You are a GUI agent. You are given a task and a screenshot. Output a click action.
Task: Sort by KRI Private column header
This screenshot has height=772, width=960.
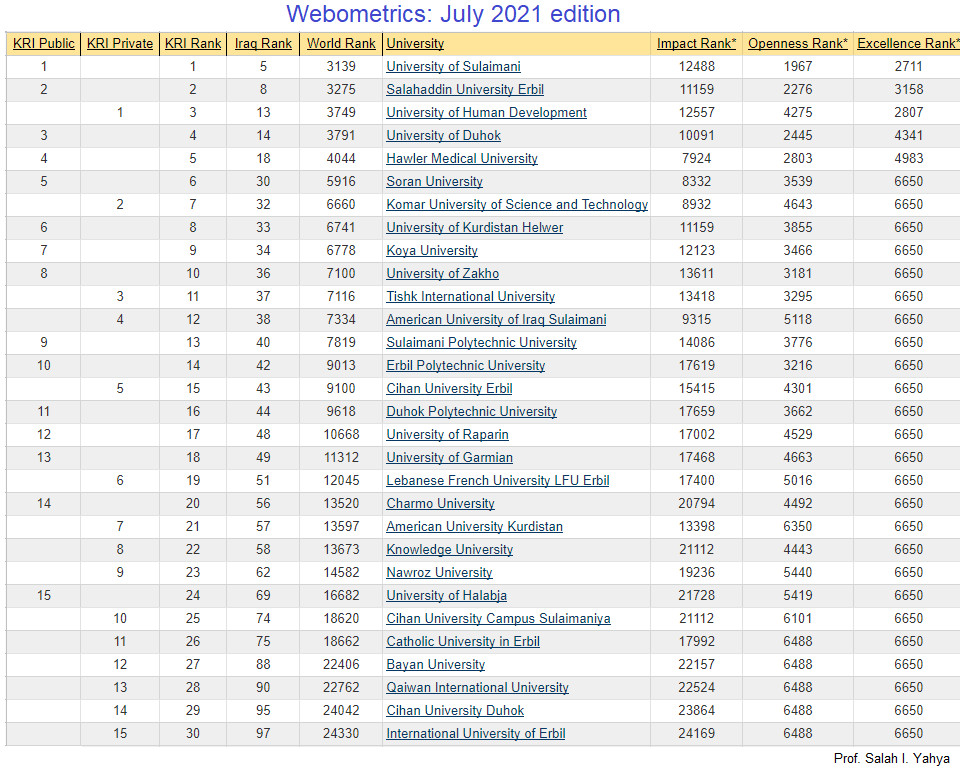tap(120, 43)
